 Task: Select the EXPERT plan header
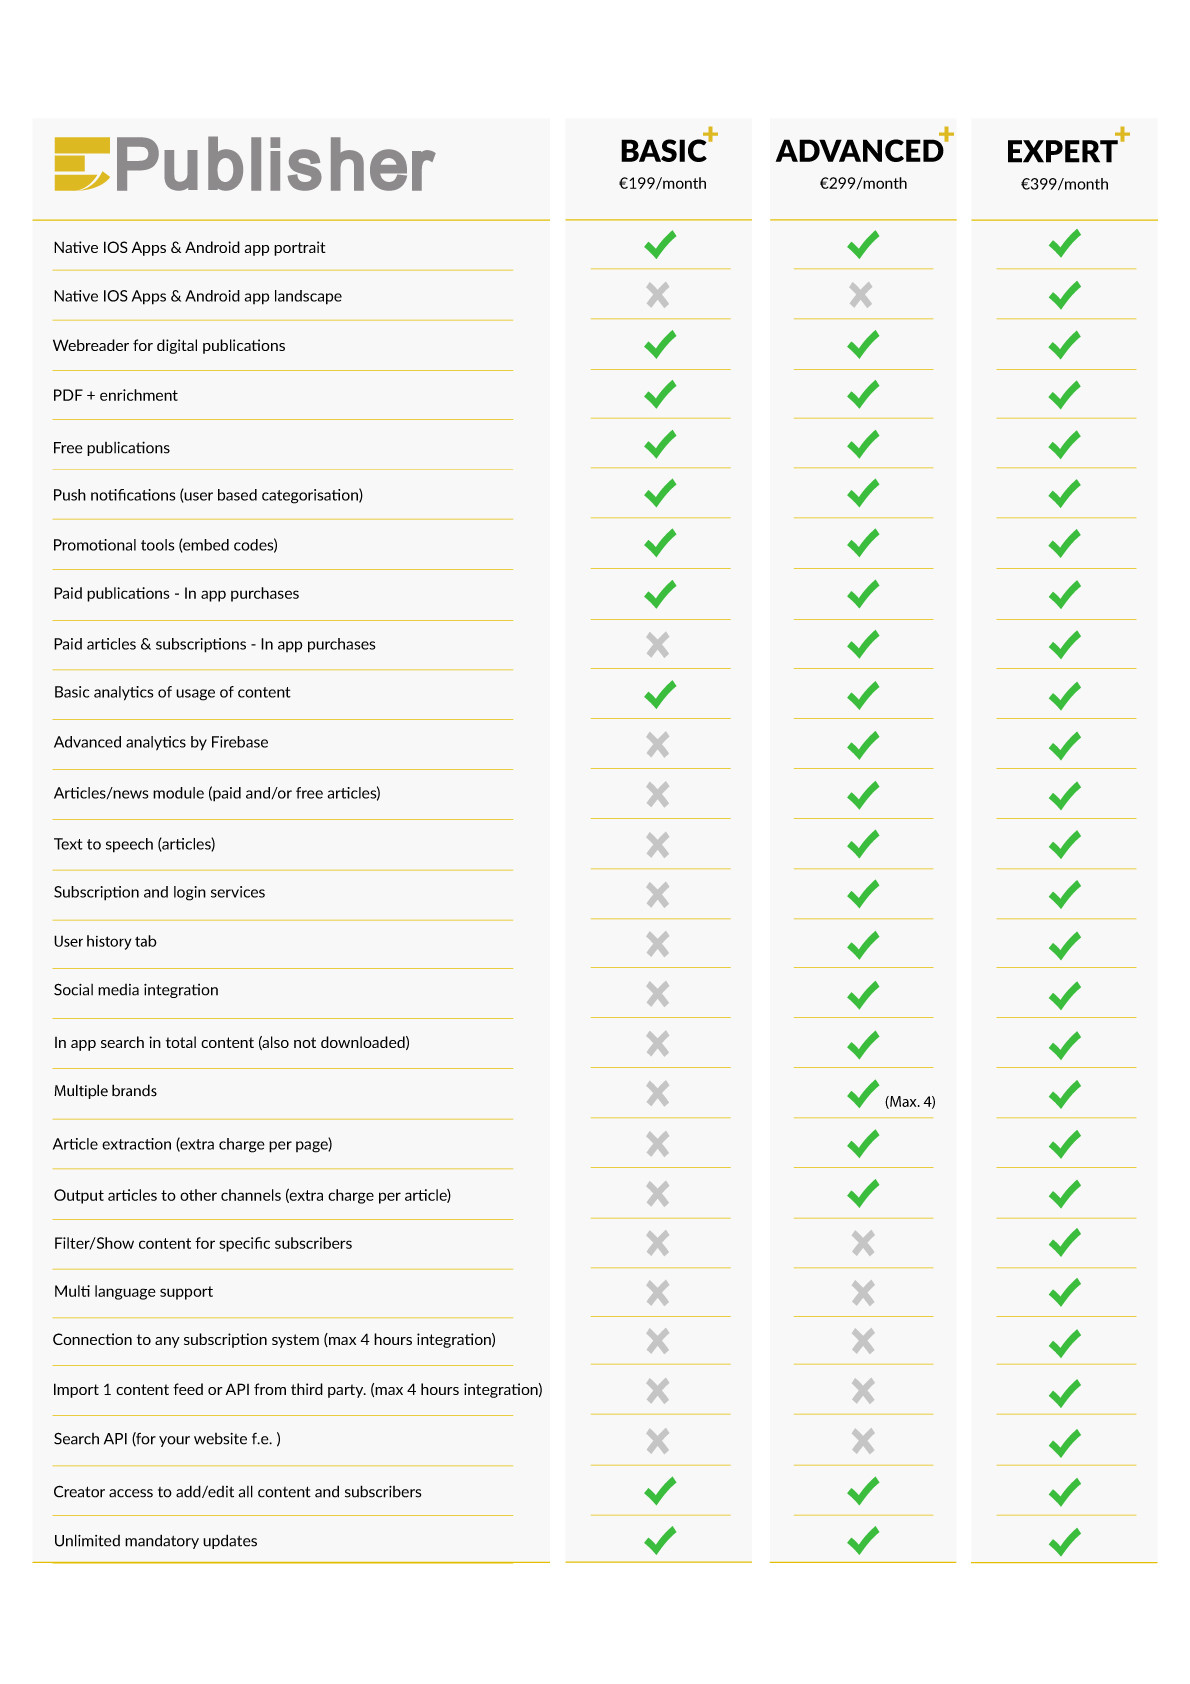(1062, 152)
